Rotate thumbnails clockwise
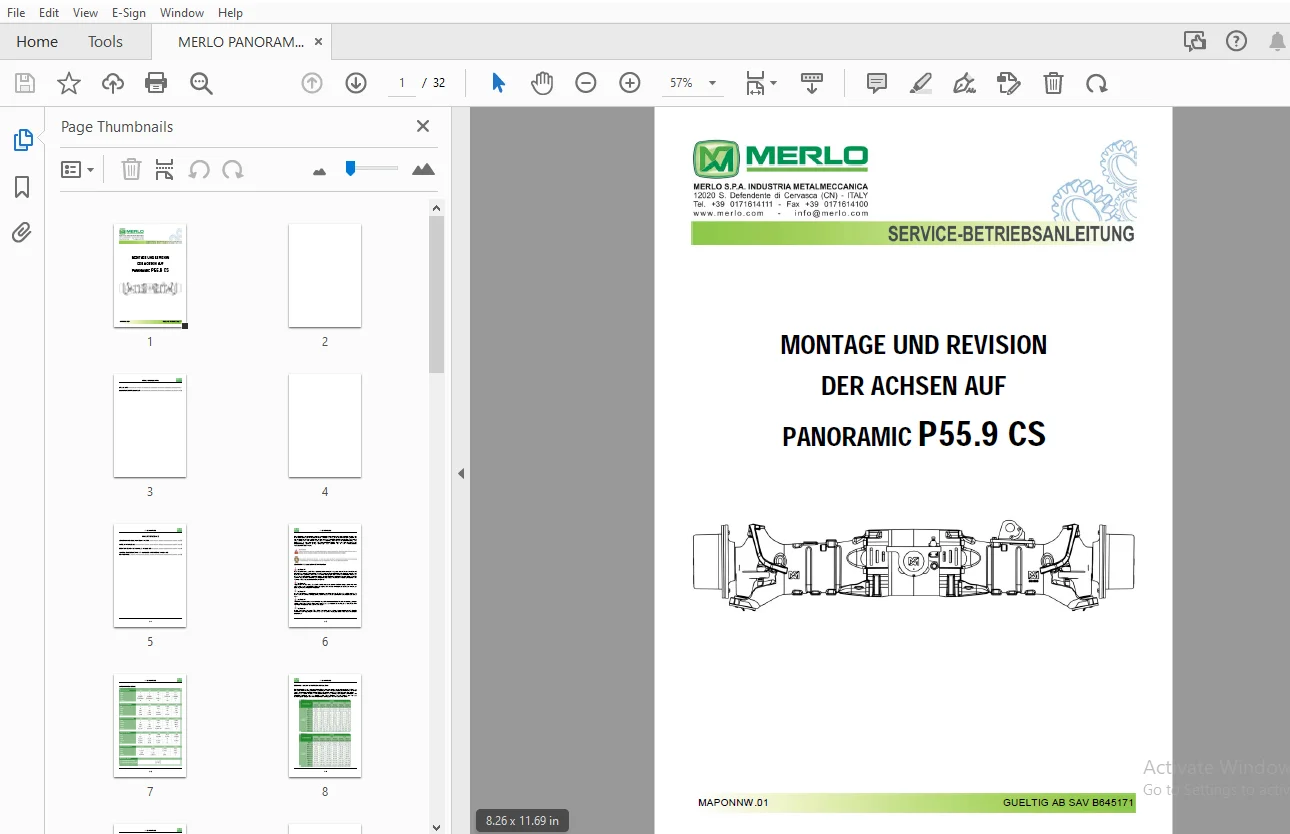This screenshot has width=1290, height=834. point(233,169)
